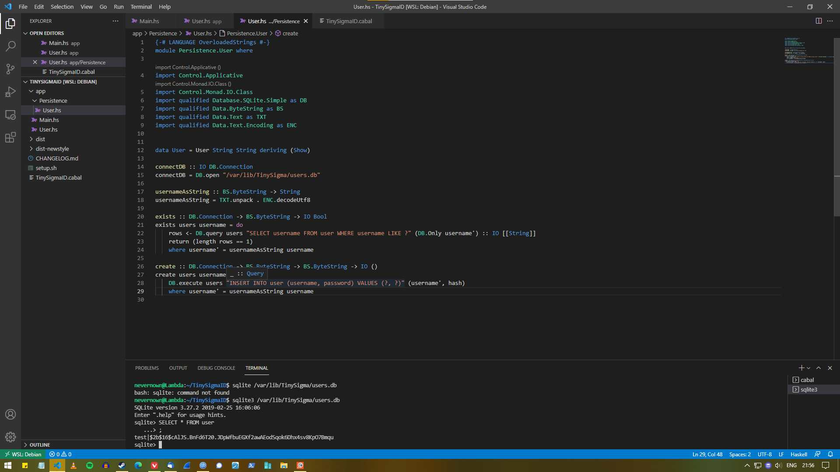Open Remote Explorer view
This screenshot has height=472, width=840.
click(10, 115)
